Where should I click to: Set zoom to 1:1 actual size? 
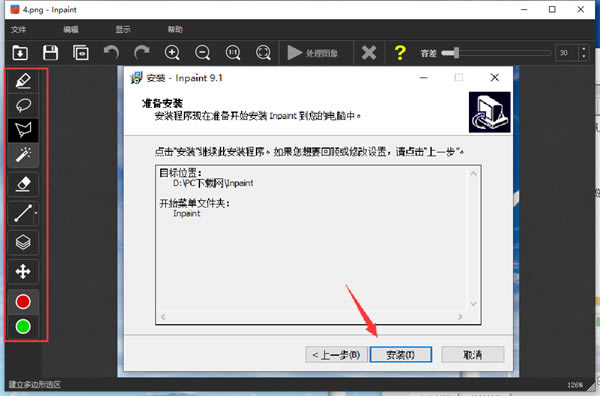tap(233, 53)
